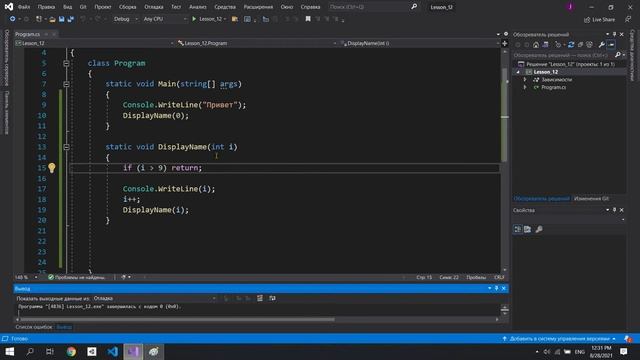Collapse the class Program code block on line 5
640x360 pixels.
click(x=66, y=63)
